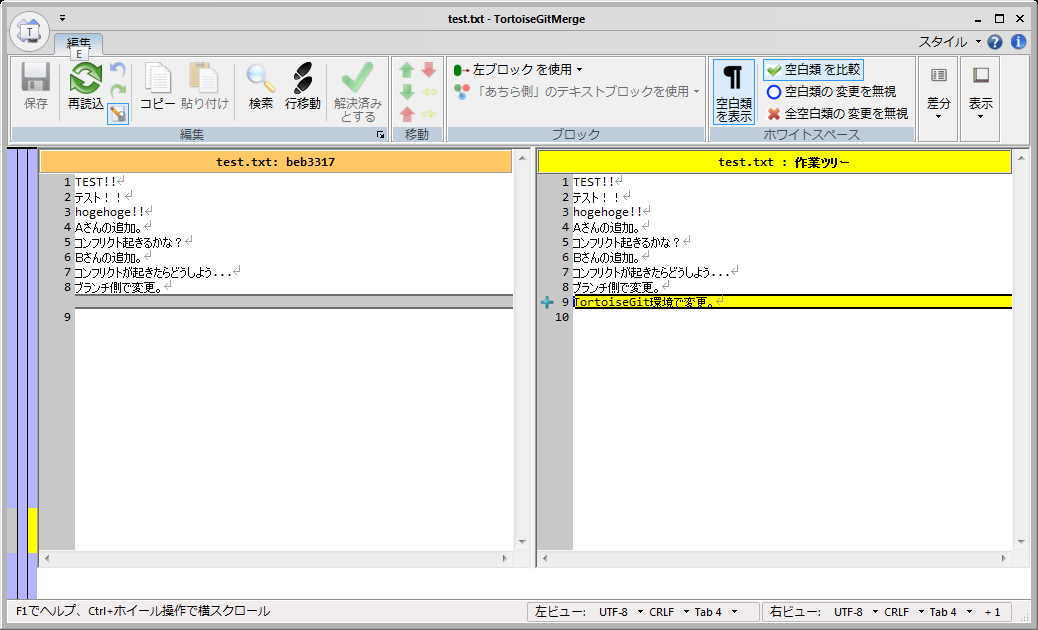The height and width of the screenshot is (630, 1038).
Task: Click the '+ 1' status bar indicator
Action: (x=992, y=612)
